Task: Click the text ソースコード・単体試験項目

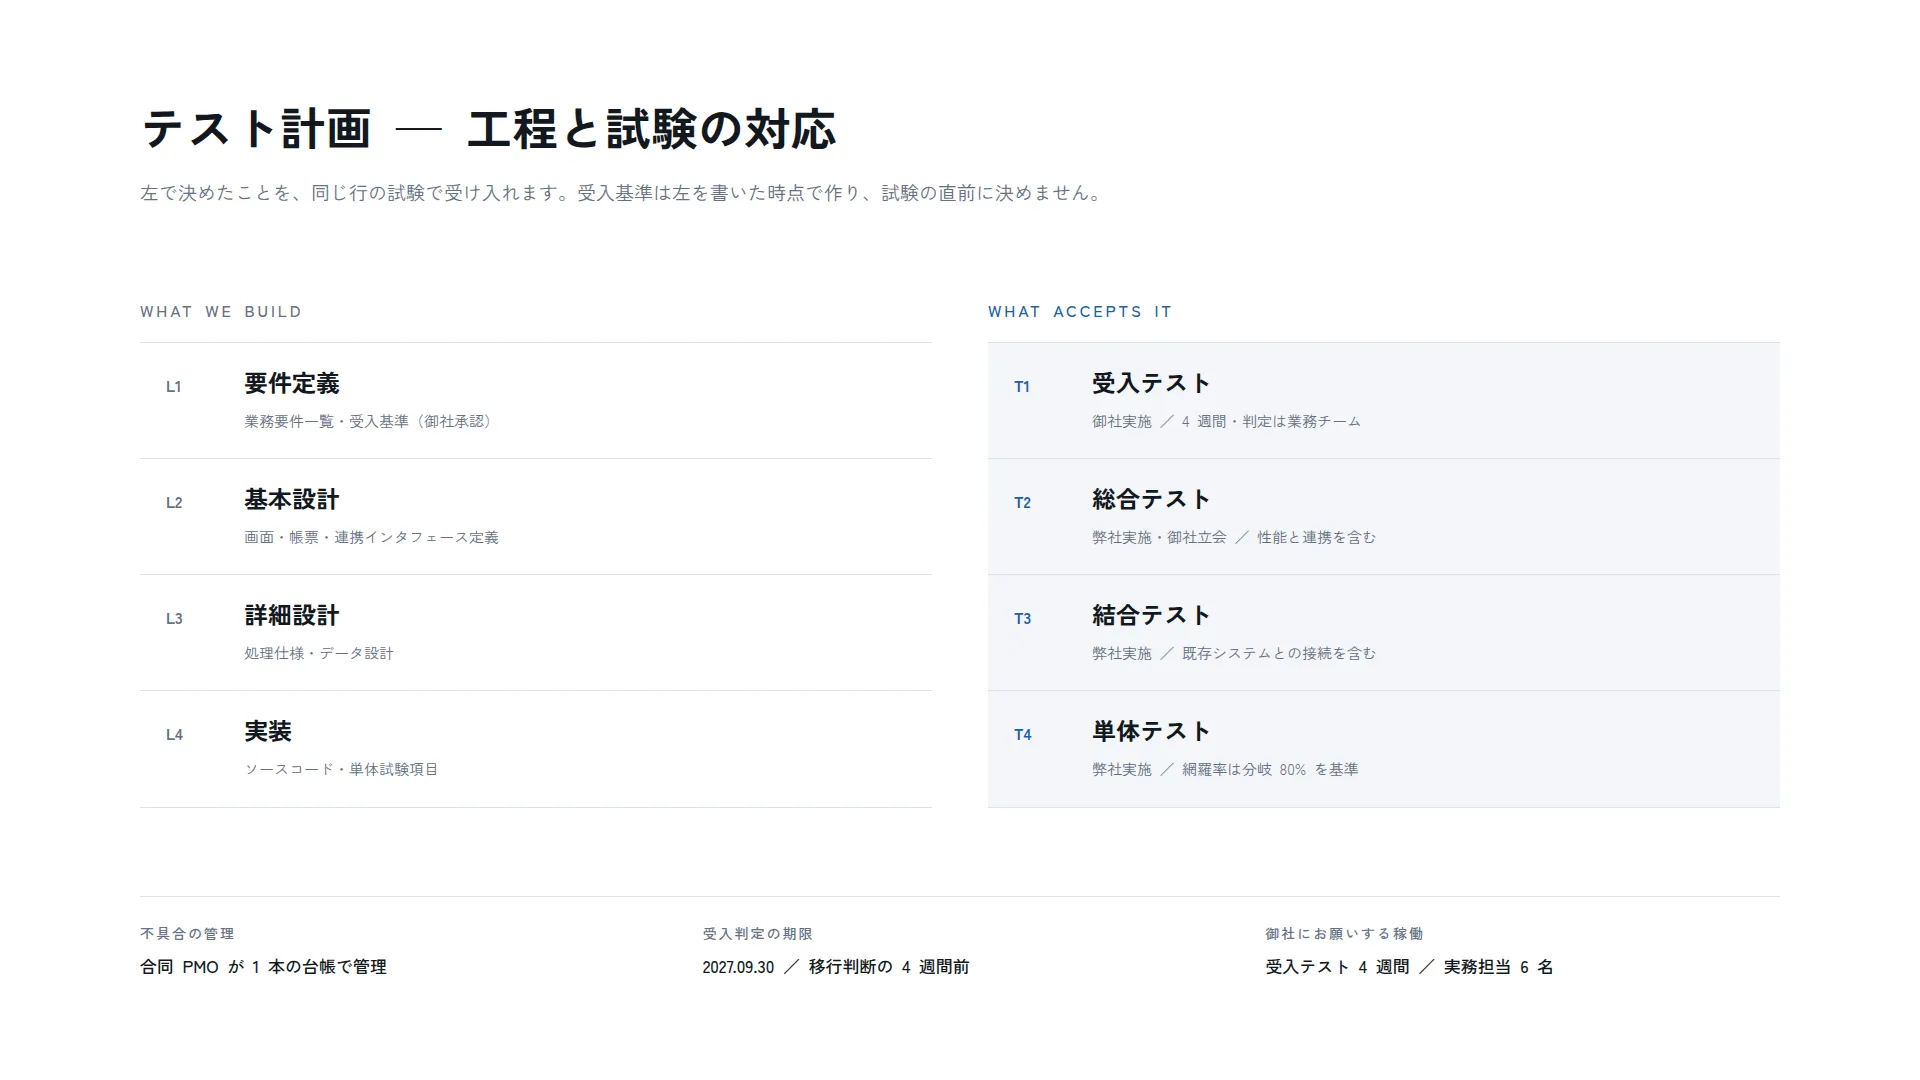Action: pos(341,770)
